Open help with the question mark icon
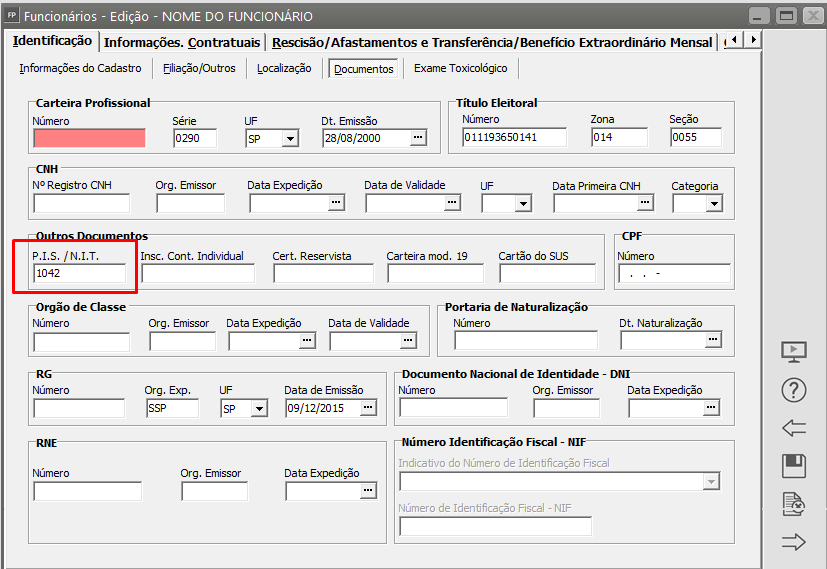The height and width of the screenshot is (569, 827). 793,390
